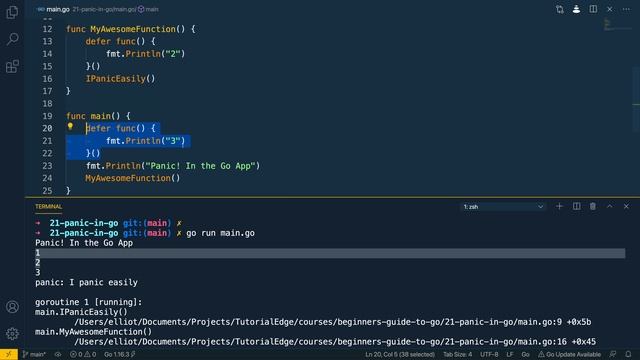Image resolution: width=640 pixels, height=360 pixels.
Task: Click 'panic: I panic easily' terminal line
Action: click(86, 282)
